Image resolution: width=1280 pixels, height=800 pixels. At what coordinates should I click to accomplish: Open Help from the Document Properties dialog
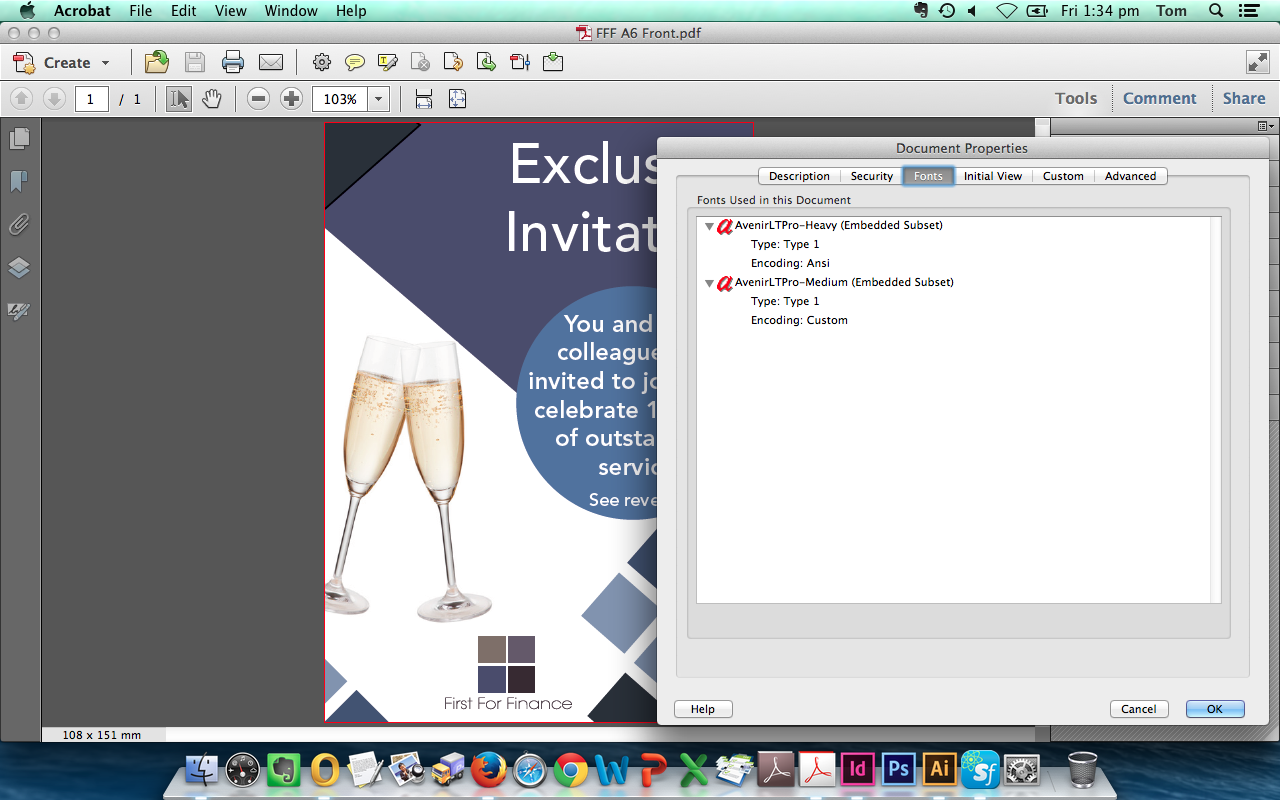(703, 708)
